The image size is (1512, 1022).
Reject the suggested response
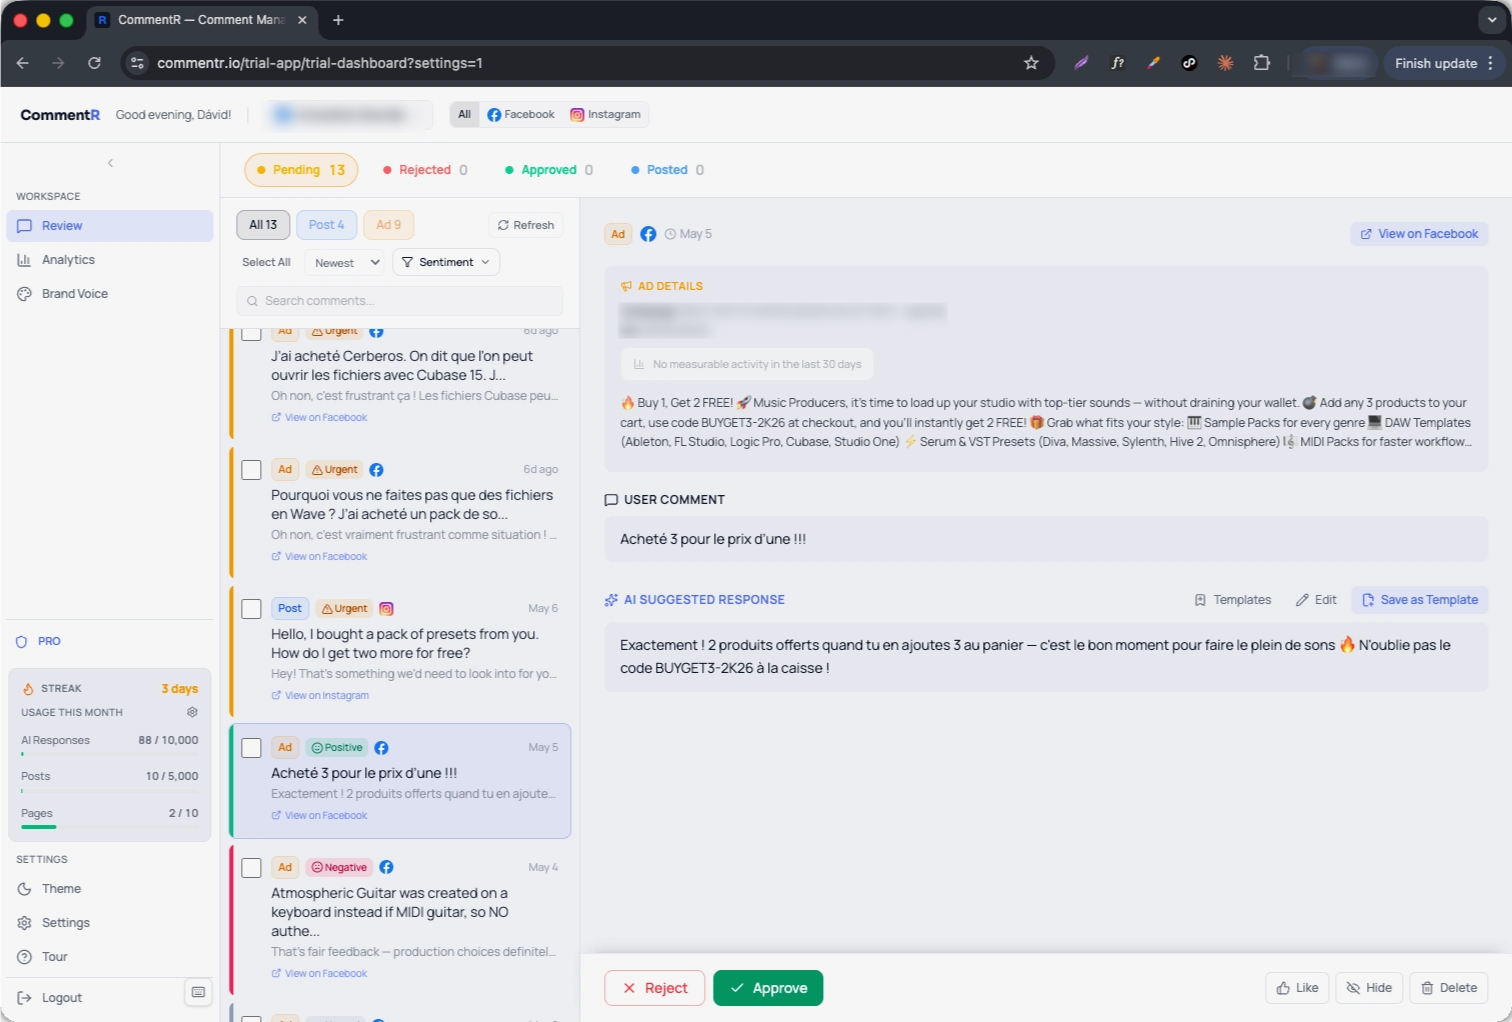[x=654, y=988]
